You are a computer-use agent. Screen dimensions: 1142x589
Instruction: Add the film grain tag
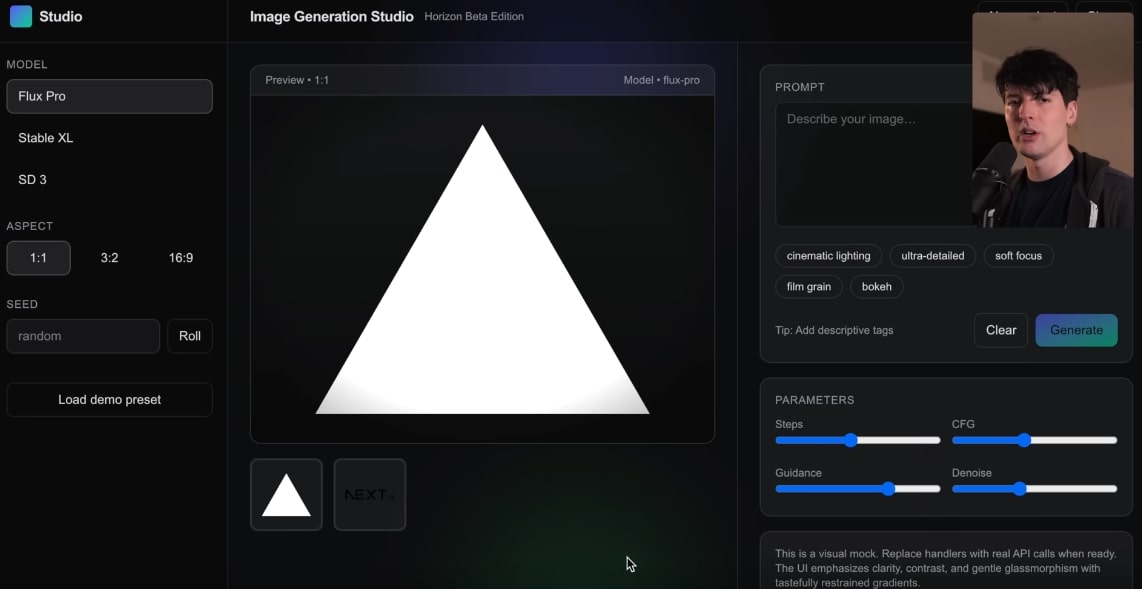(808, 287)
